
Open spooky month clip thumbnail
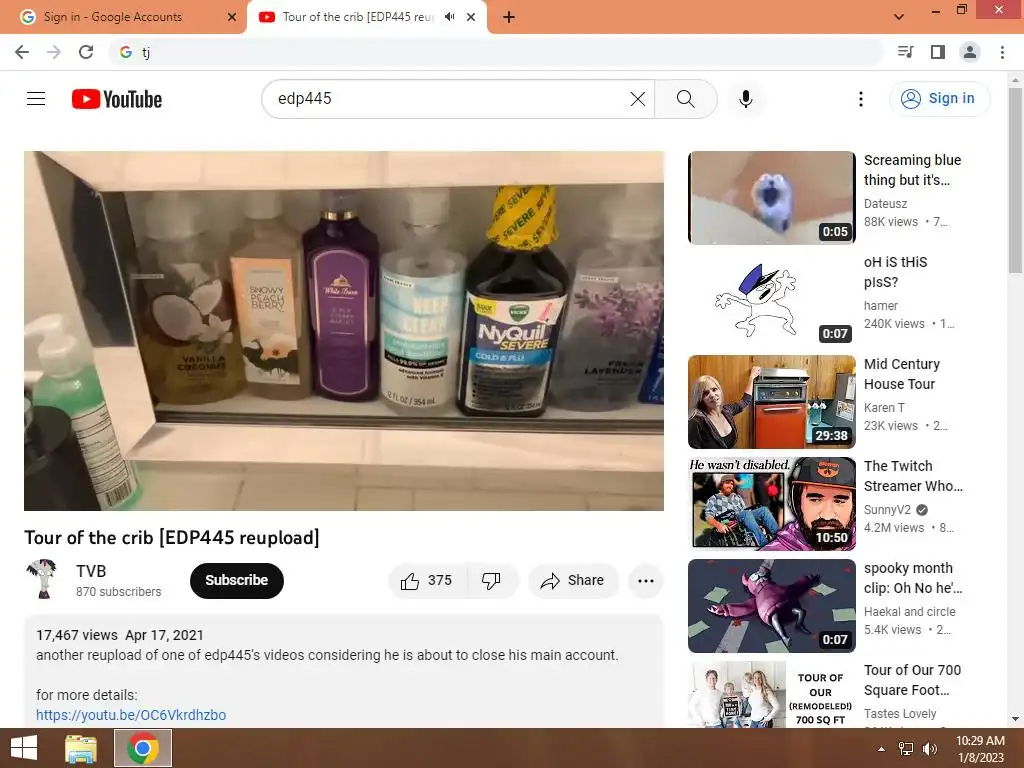click(x=771, y=605)
